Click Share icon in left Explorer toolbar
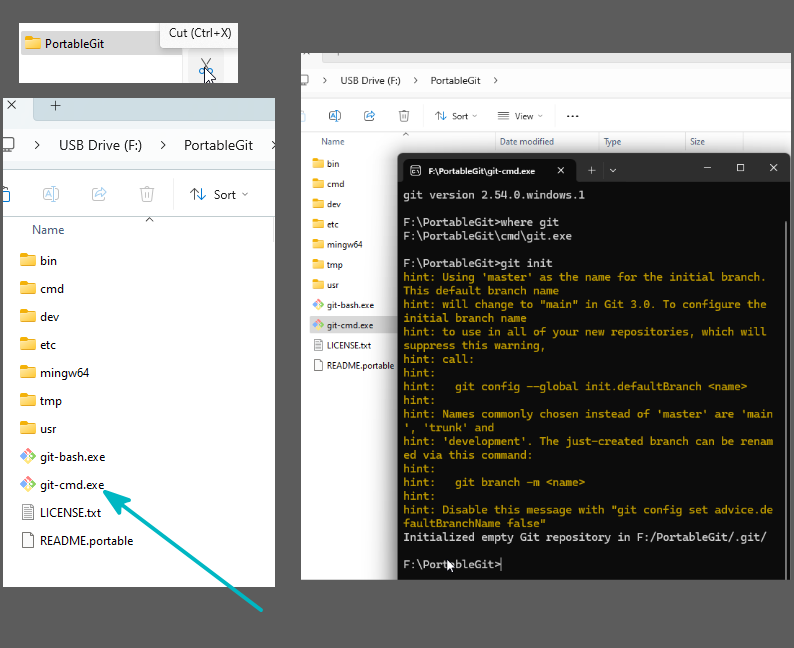 [99, 194]
